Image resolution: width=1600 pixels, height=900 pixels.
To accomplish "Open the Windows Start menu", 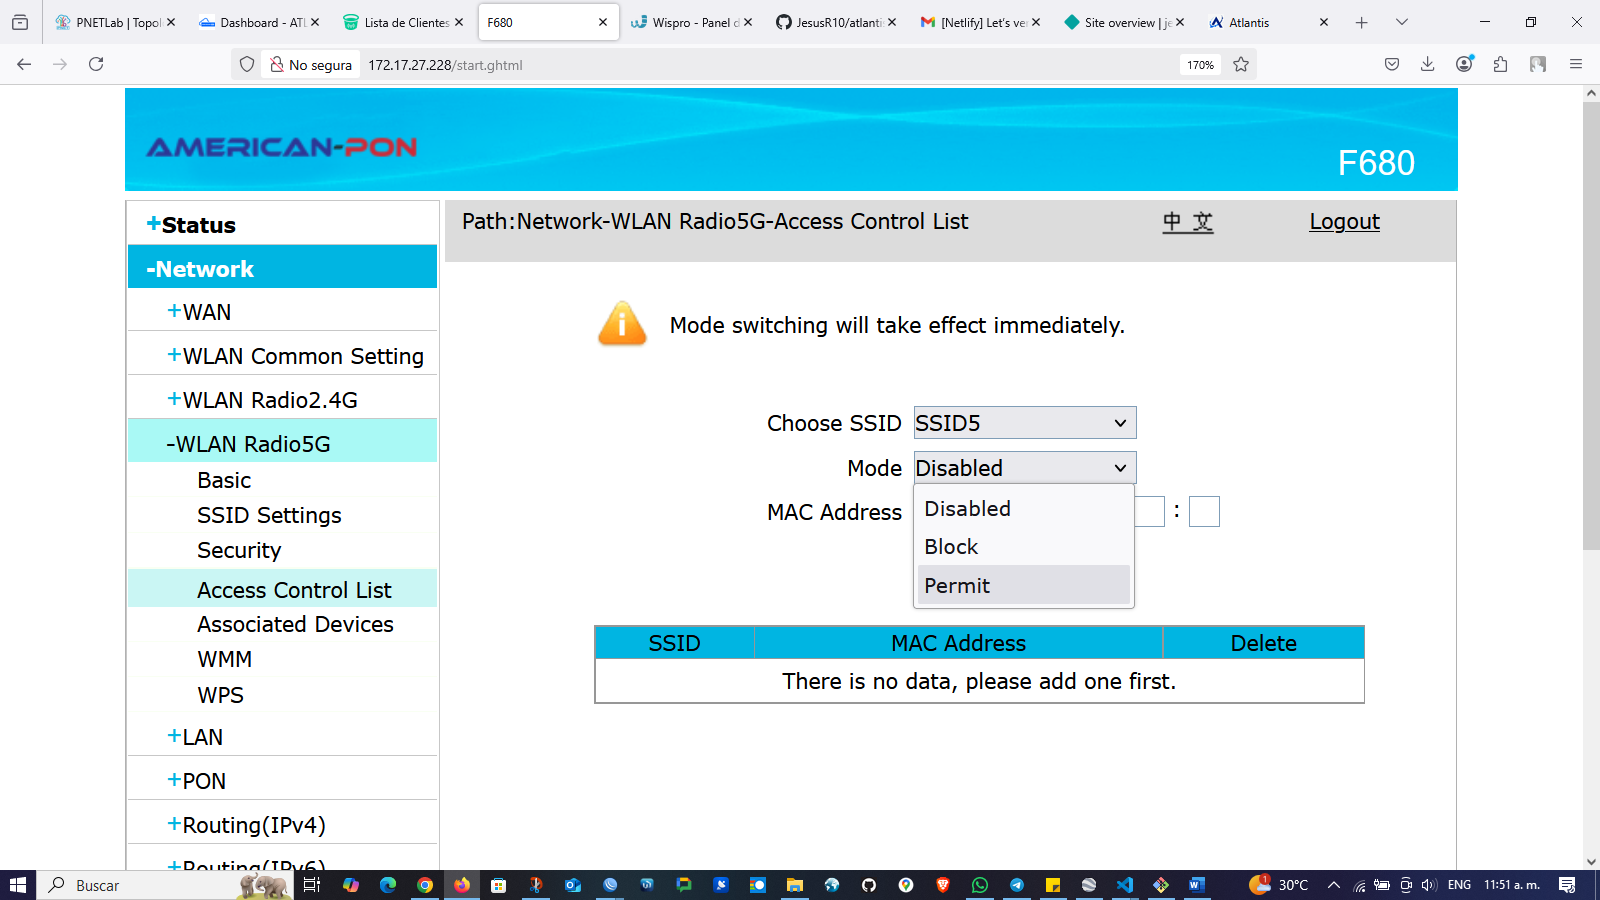I will coord(20,886).
